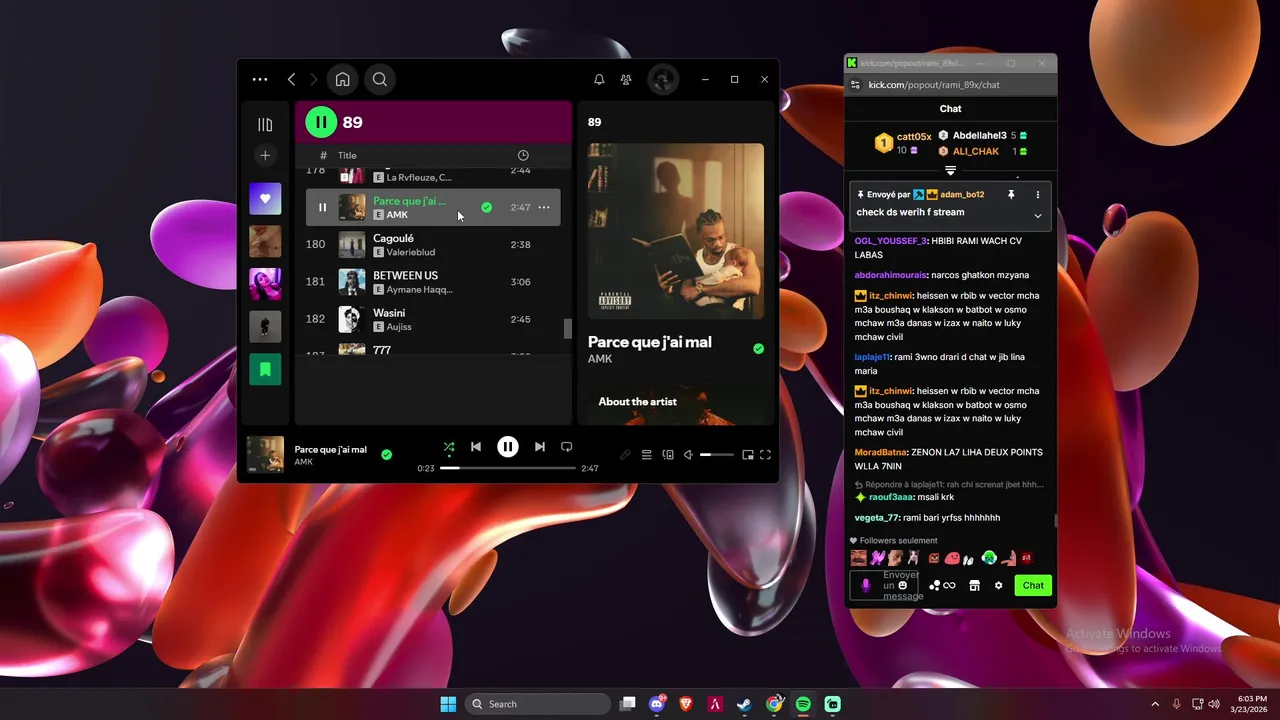The image size is (1280, 720).
Task: Open Spotify's three-dot main menu
Action: pos(260,79)
